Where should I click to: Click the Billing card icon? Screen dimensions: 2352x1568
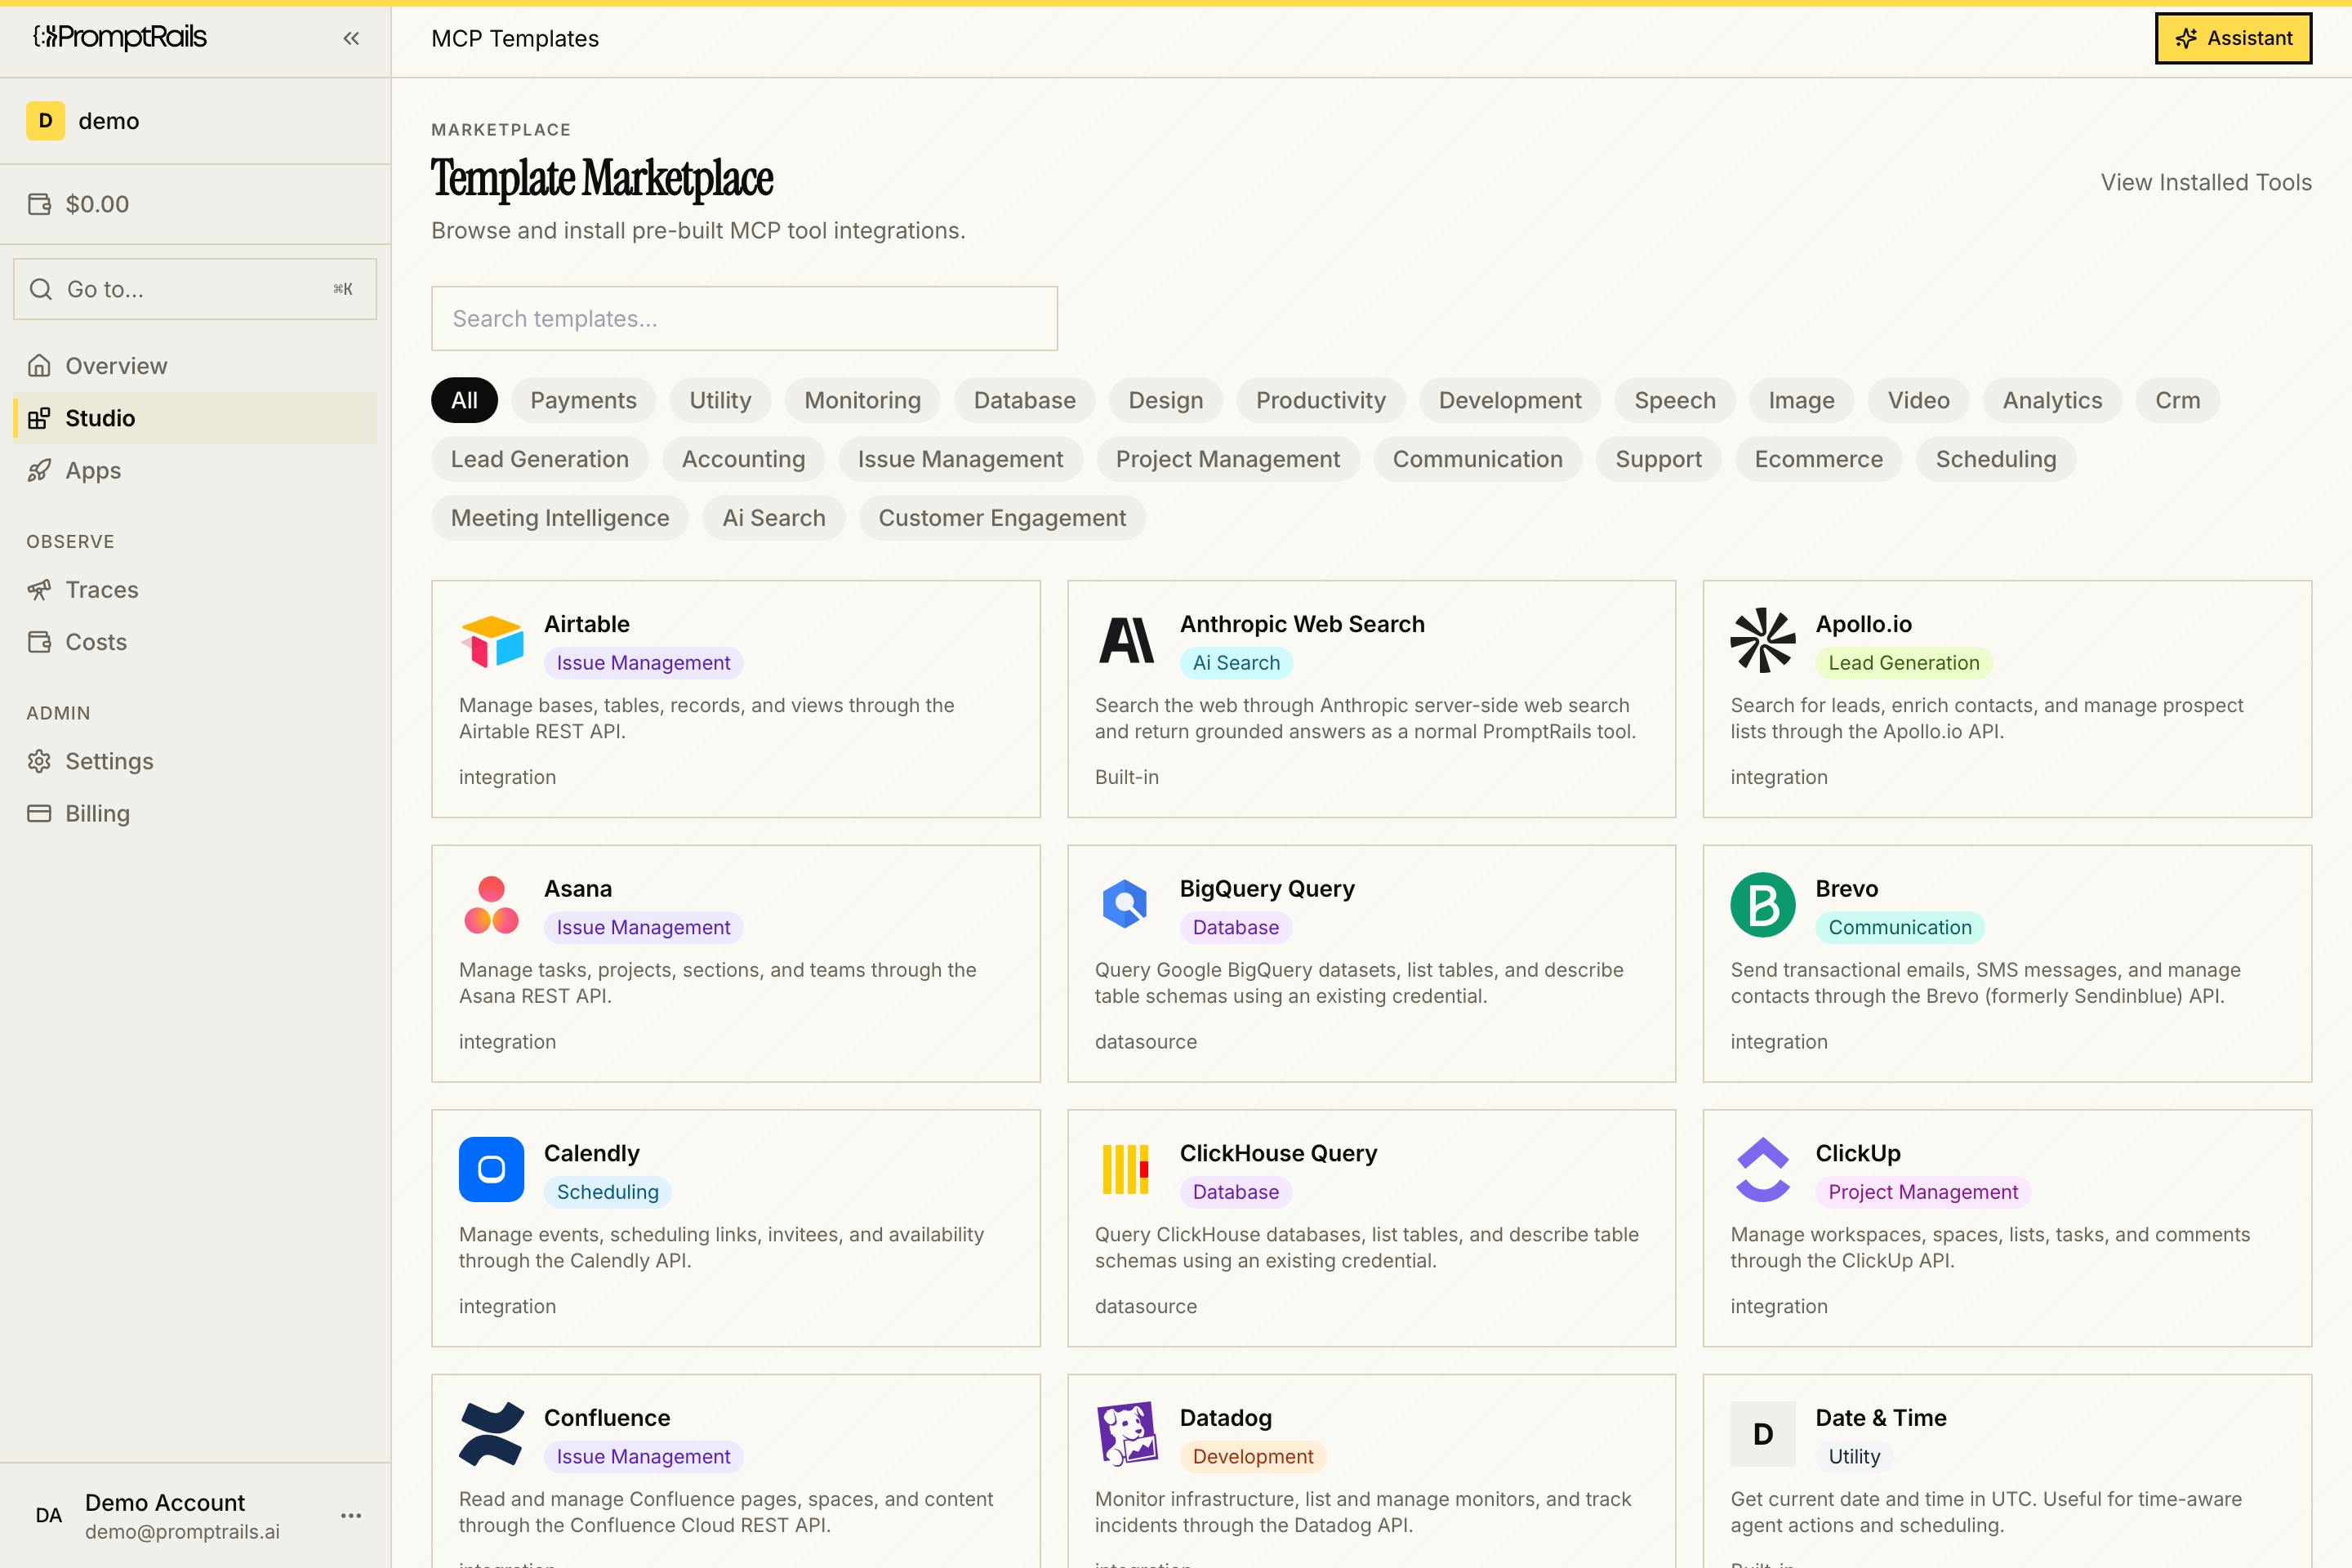pyautogui.click(x=39, y=813)
